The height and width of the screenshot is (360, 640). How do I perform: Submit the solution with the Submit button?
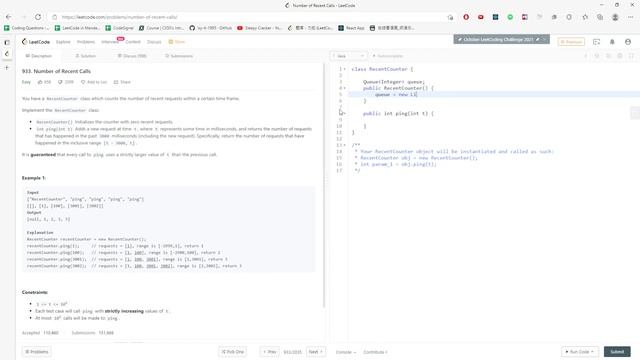coord(617,352)
